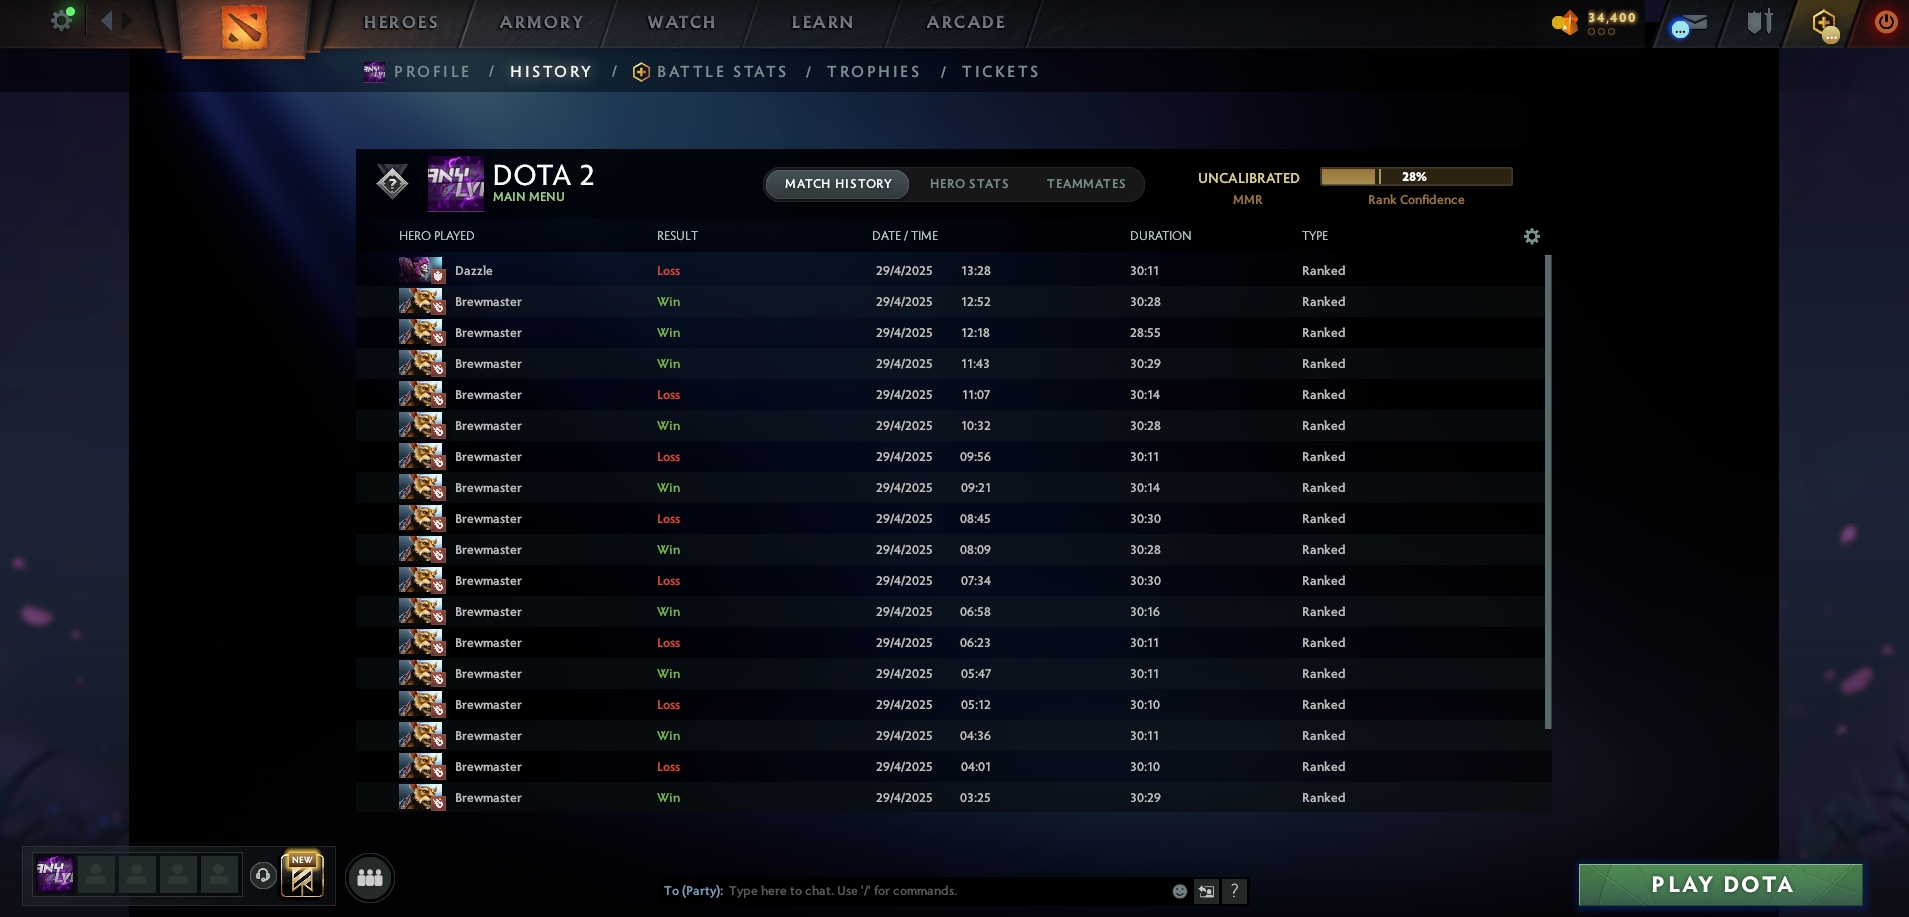Screen dimensions: 1909x917
Task: Click the MAIN MENU link
Action: 529,197
